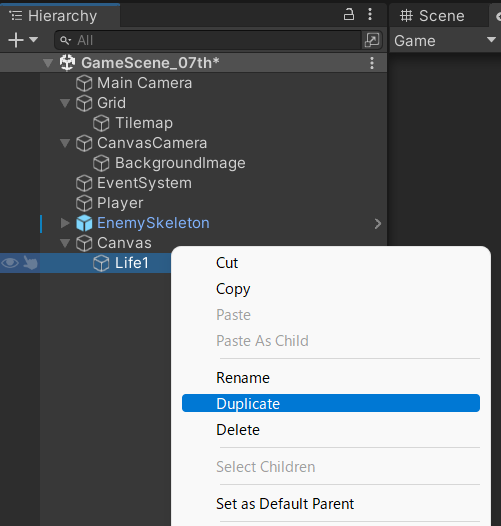Select the EventSystem object

click(144, 183)
